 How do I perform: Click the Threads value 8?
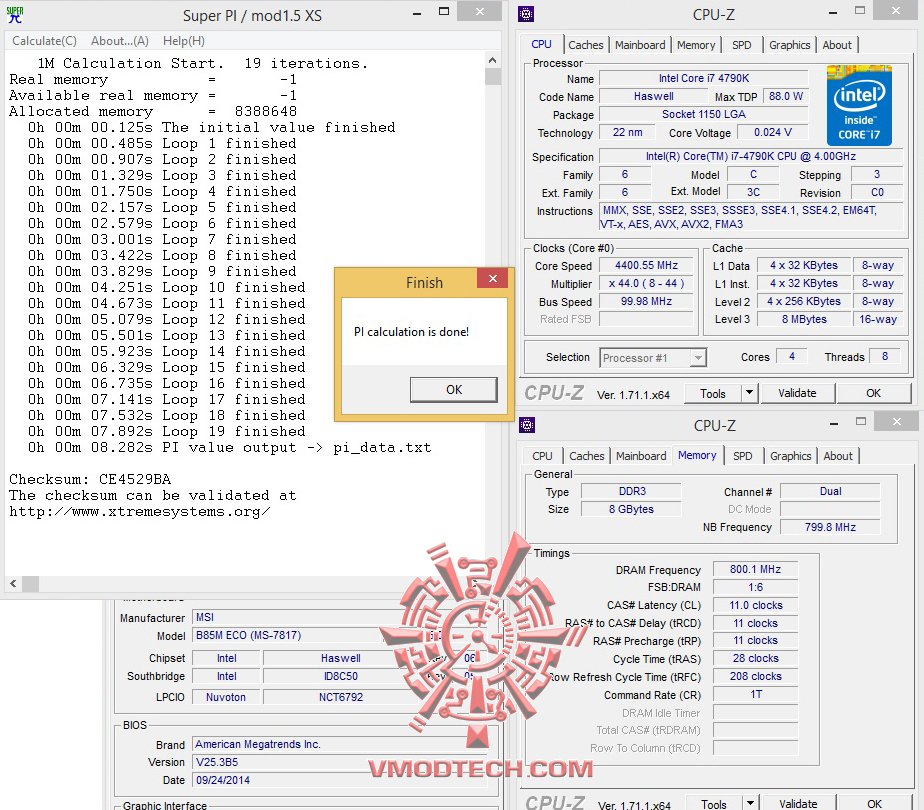(x=885, y=356)
